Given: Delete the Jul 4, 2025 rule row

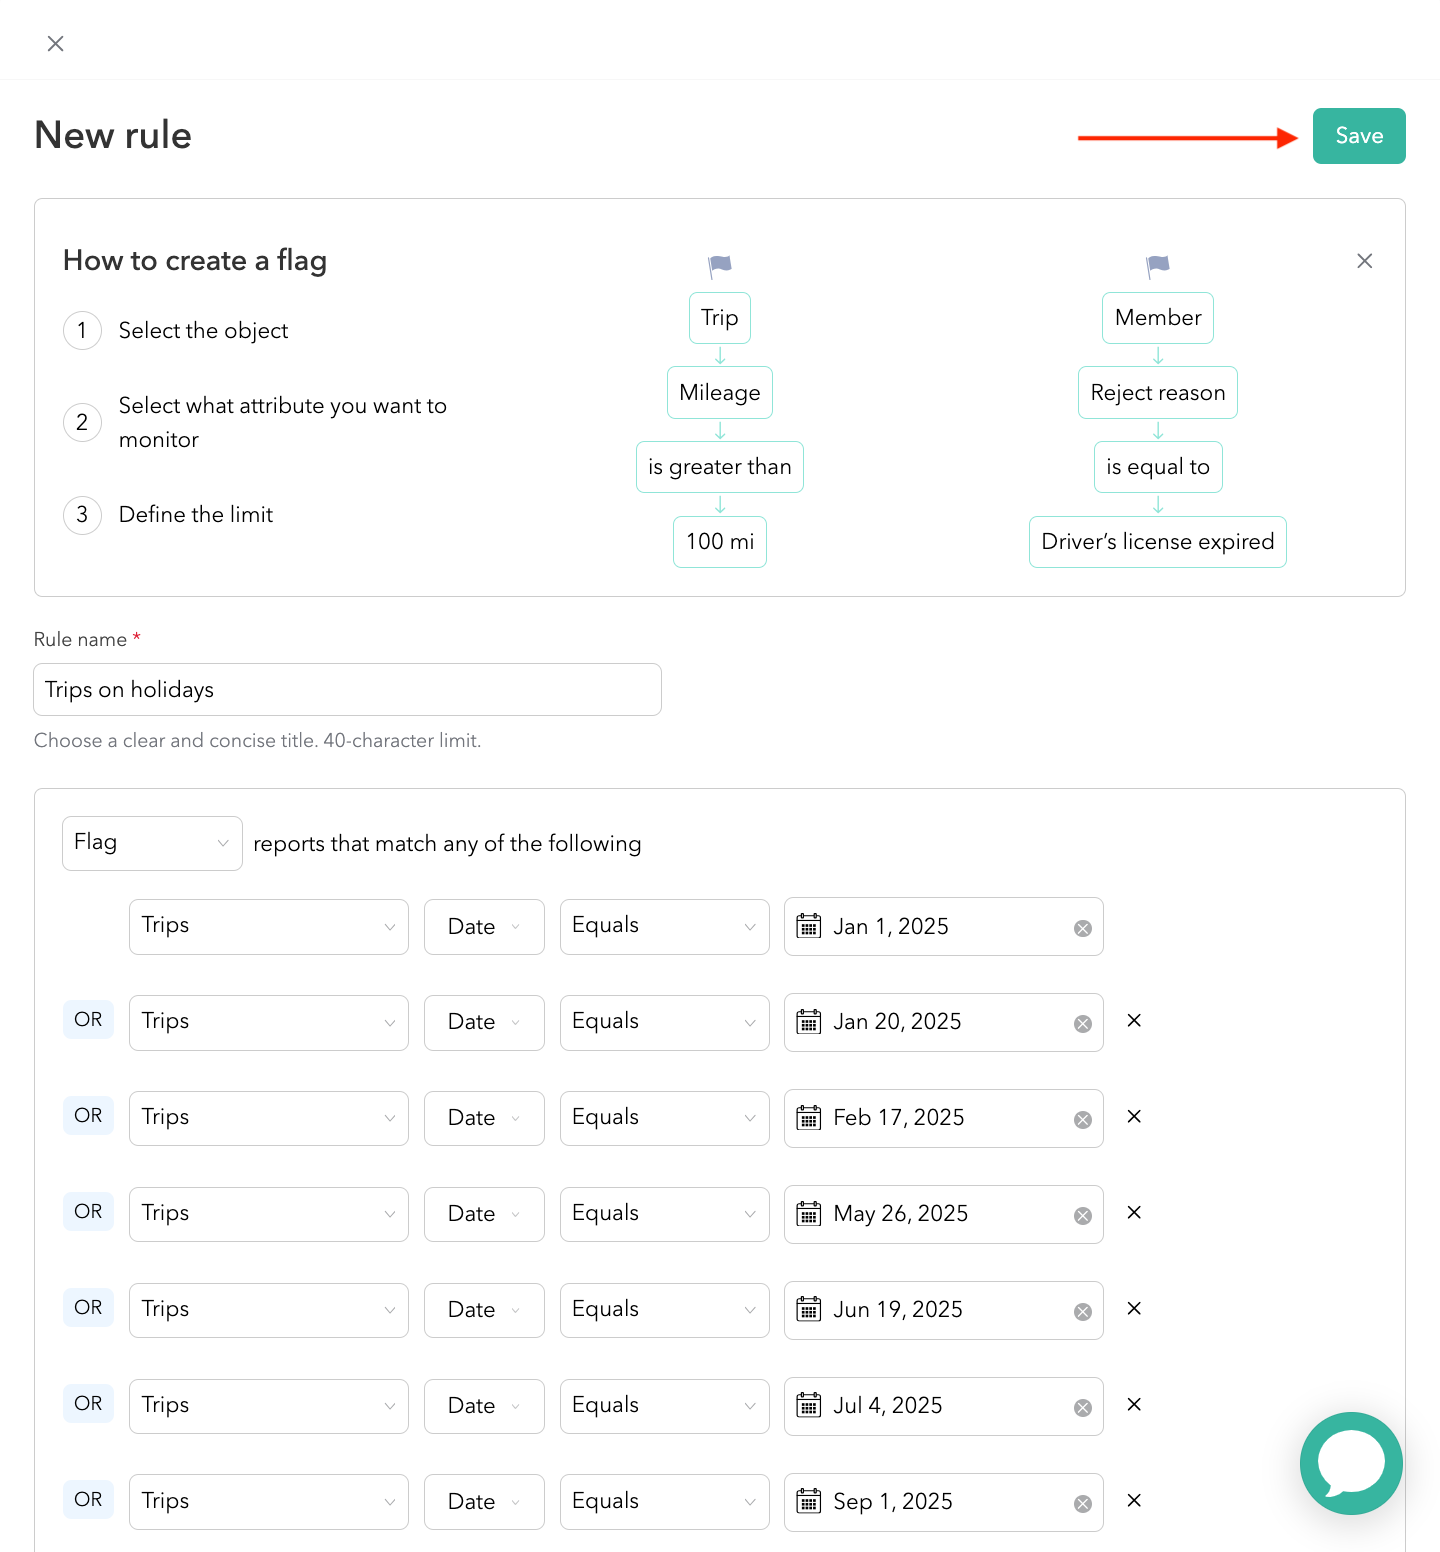Looking at the screenshot, I should point(1134,1405).
